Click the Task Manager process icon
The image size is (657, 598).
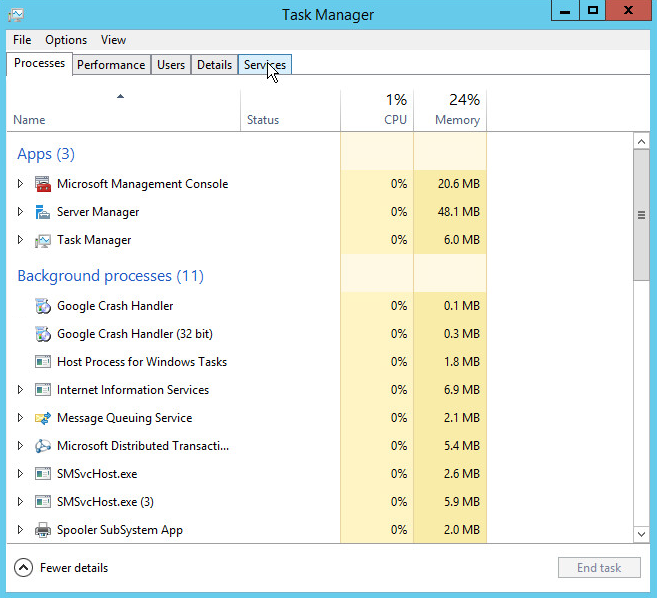click(x=42, y=240)
